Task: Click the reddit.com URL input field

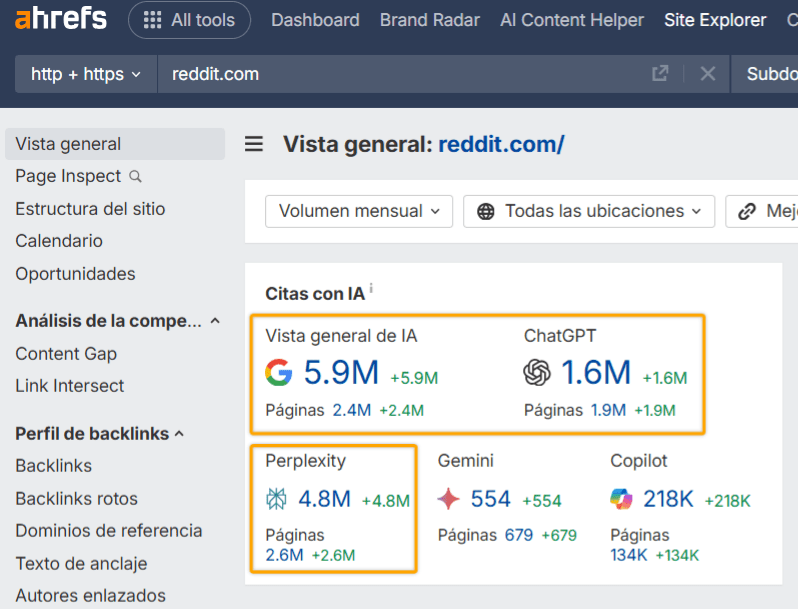Action: [x=400, y=74]
